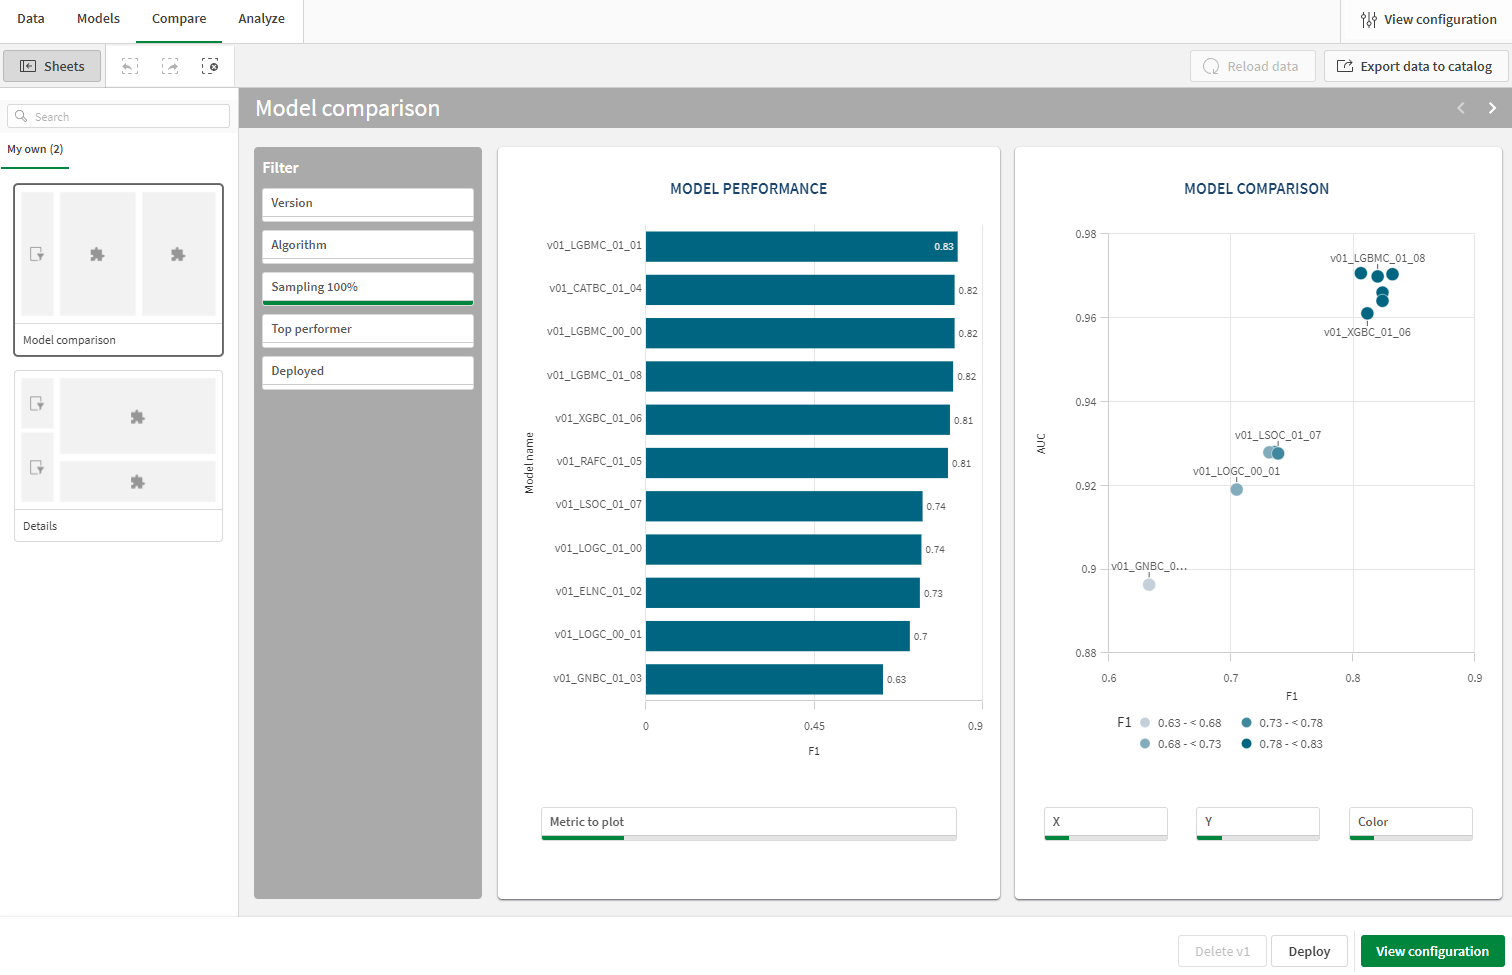
Task: Expand the Version filter
Action: click(367, 203)
